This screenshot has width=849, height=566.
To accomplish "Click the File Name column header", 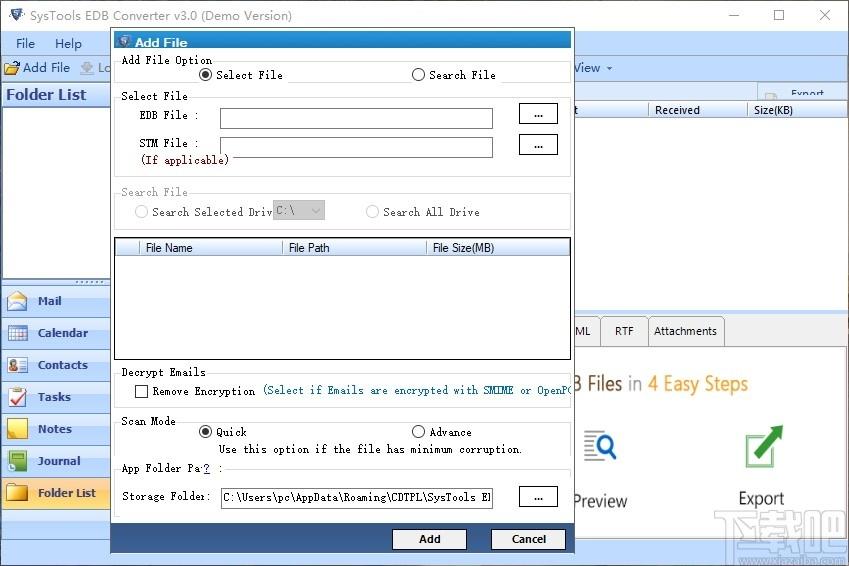I will coord(211,248).
